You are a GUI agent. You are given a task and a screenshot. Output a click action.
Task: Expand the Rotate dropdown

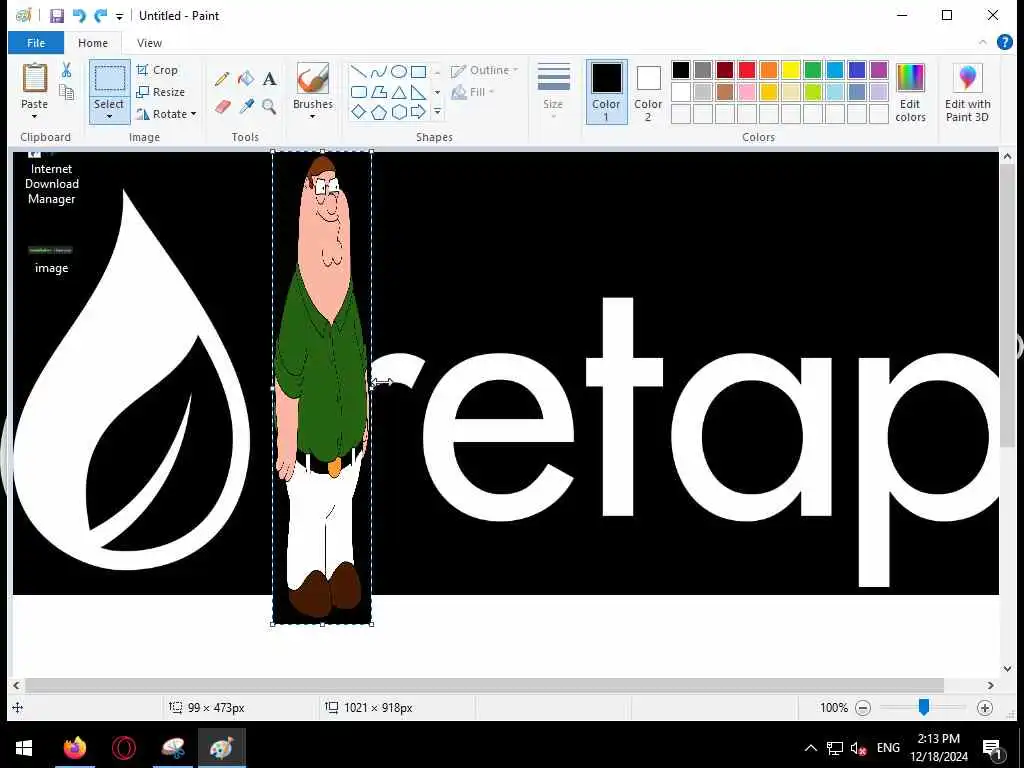tap(193, 114)
